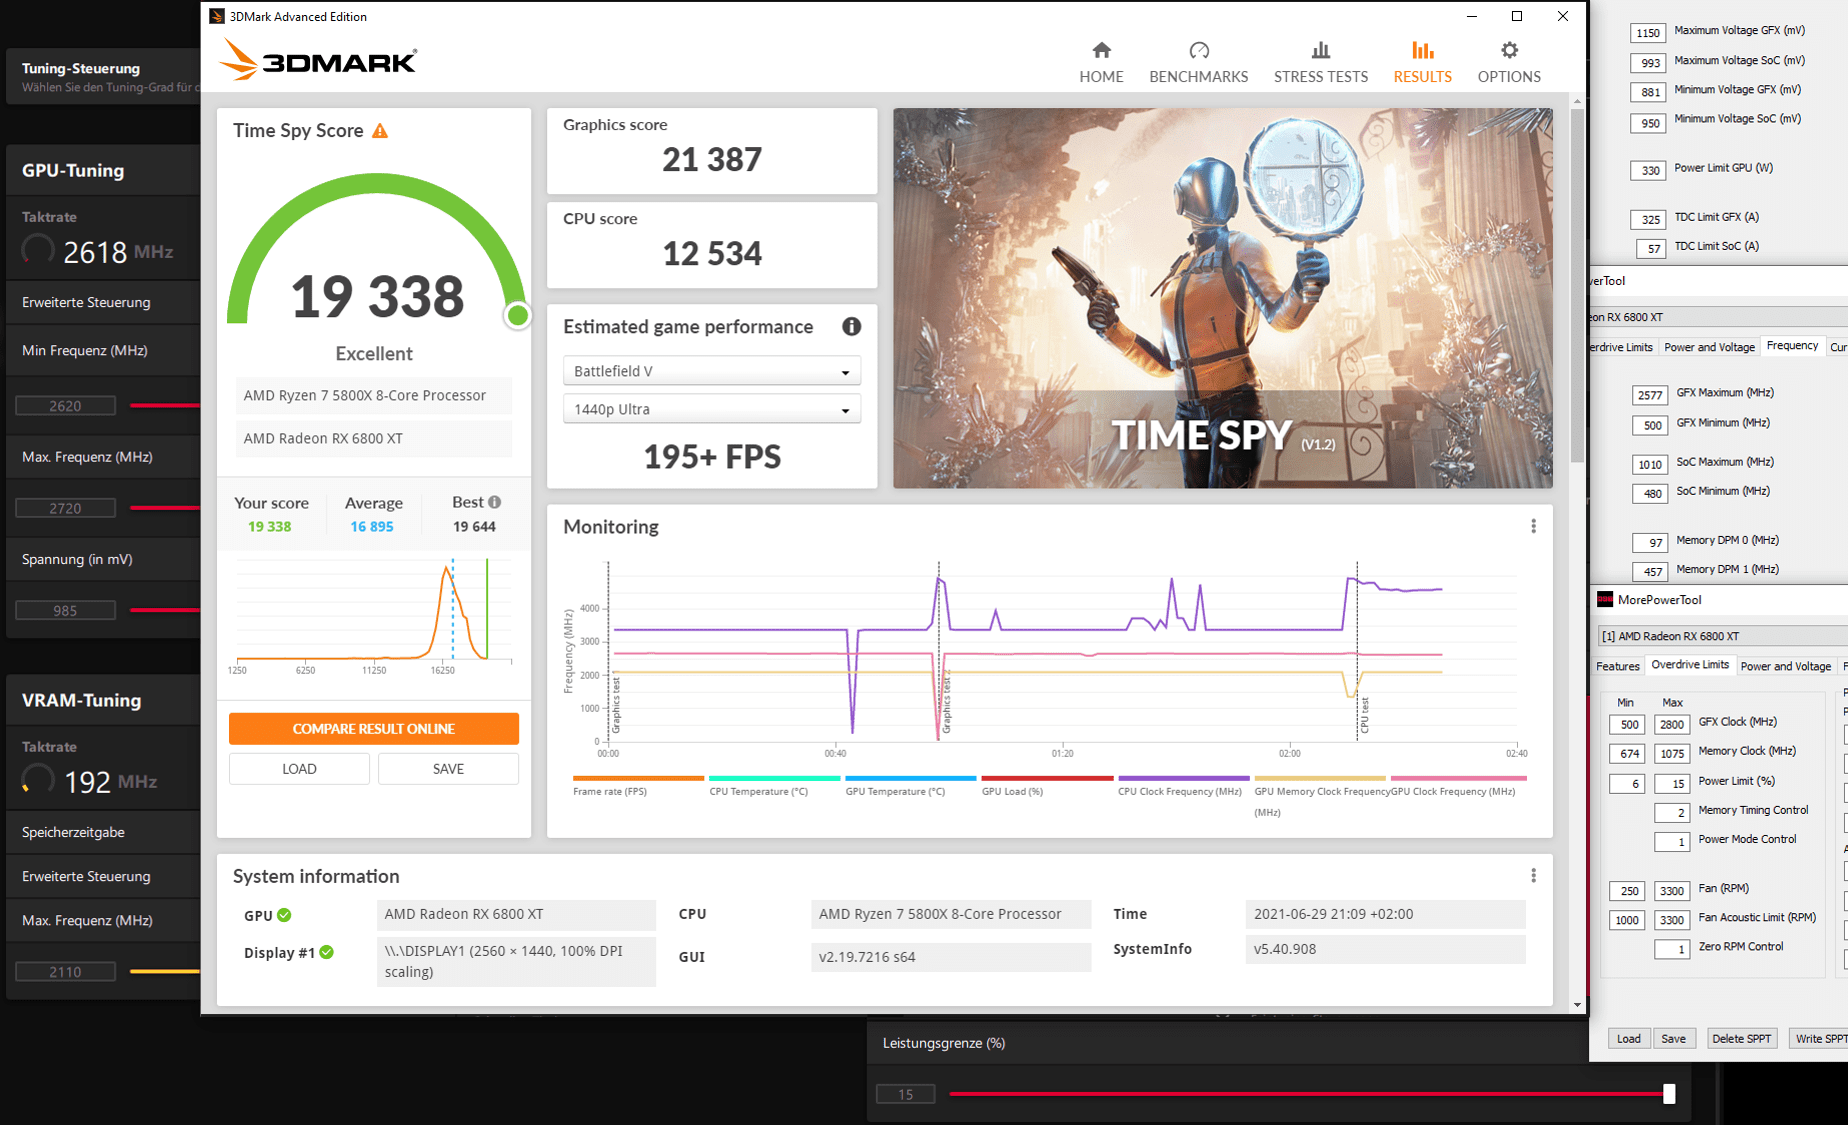
Task: Click the GFX Maximum 2577 MHz field
Action: (1648, 395)
